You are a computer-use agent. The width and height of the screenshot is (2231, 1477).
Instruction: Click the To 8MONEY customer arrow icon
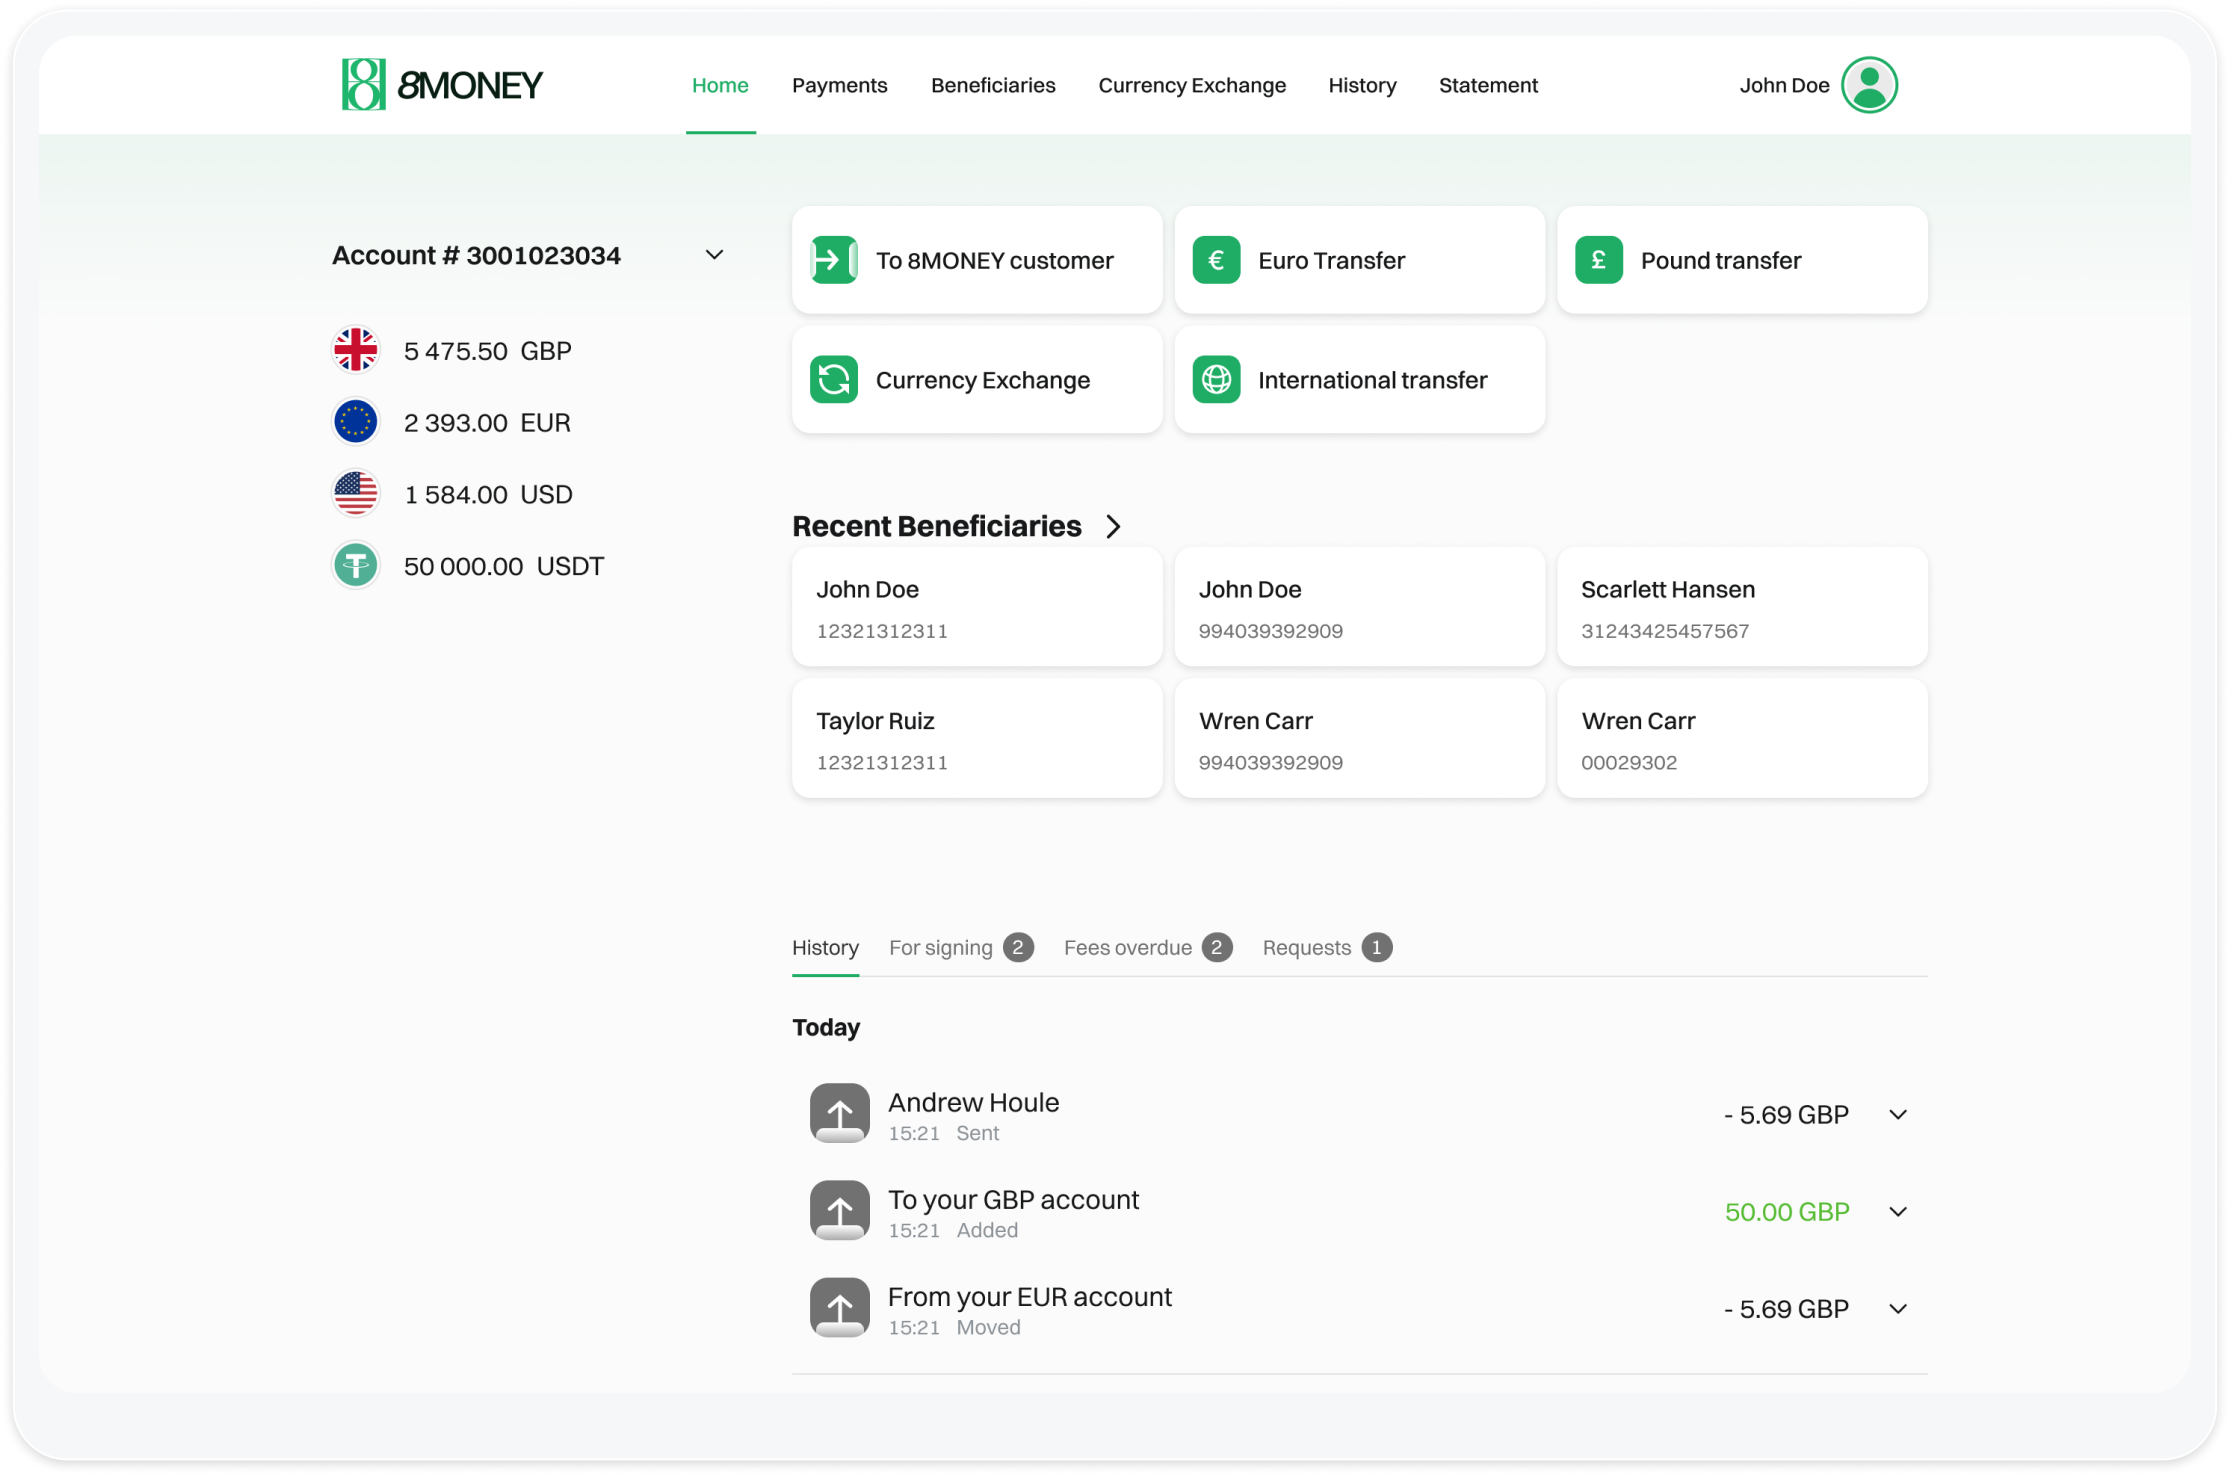(x=834, y=260)
